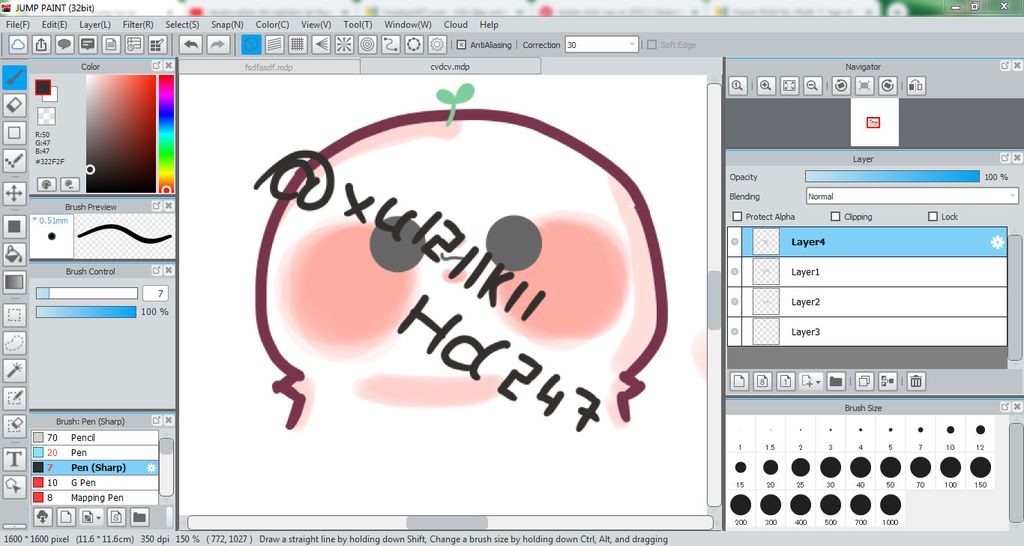1024x546 pixels.
Task: Click the hue color strip
Action: [x=167, y=134]
